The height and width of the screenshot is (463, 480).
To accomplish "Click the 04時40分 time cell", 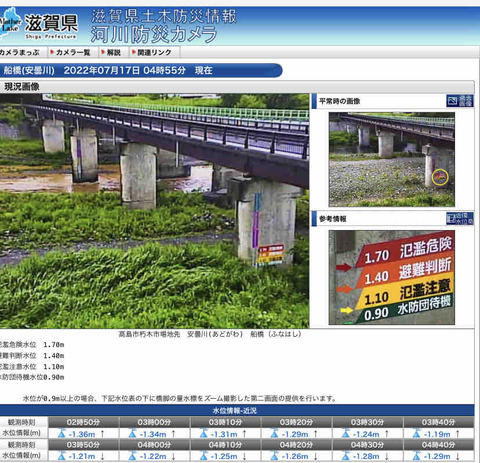I will 438,445.
